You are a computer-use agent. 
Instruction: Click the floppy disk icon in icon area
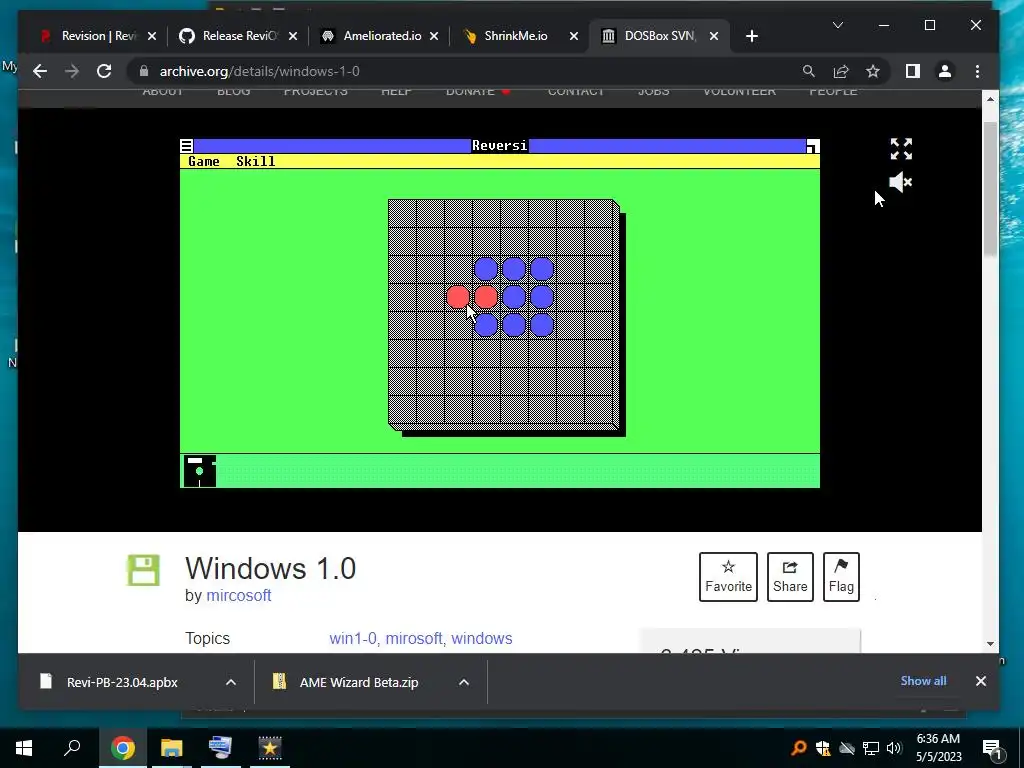point(199,471)
